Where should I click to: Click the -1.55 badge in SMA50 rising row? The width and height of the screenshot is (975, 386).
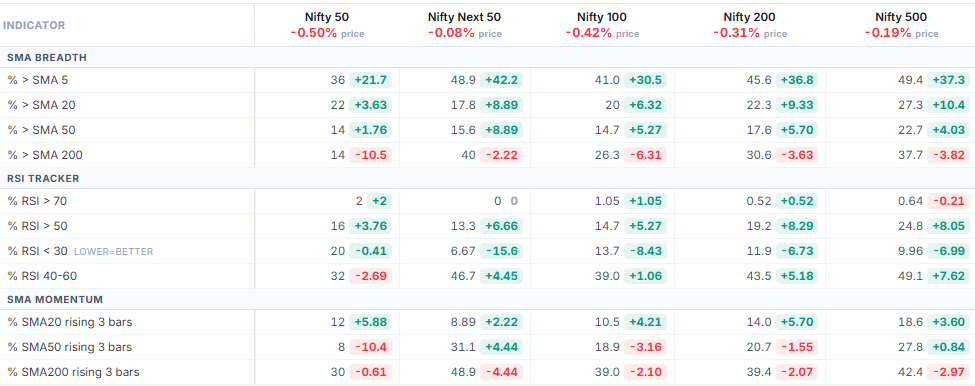point(797,347)
